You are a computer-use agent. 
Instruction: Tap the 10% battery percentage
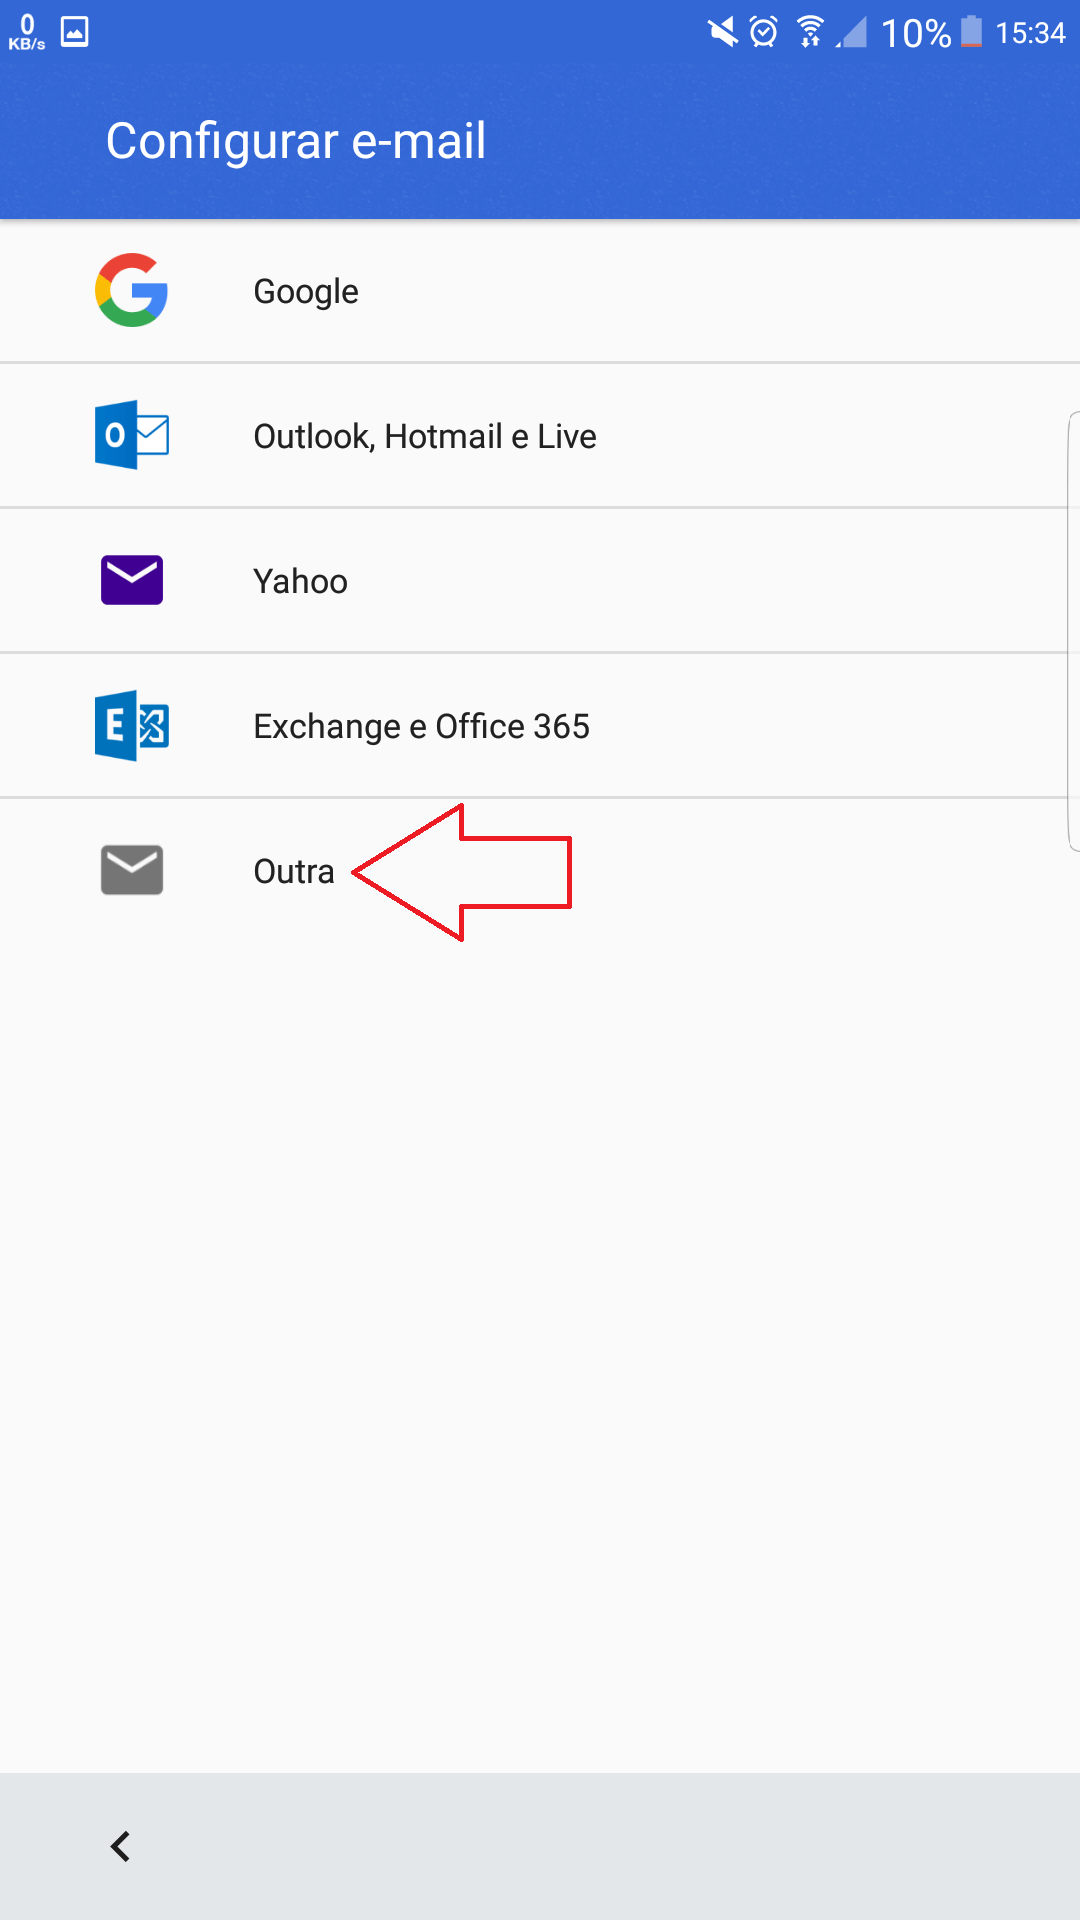[x=915, y=33]
